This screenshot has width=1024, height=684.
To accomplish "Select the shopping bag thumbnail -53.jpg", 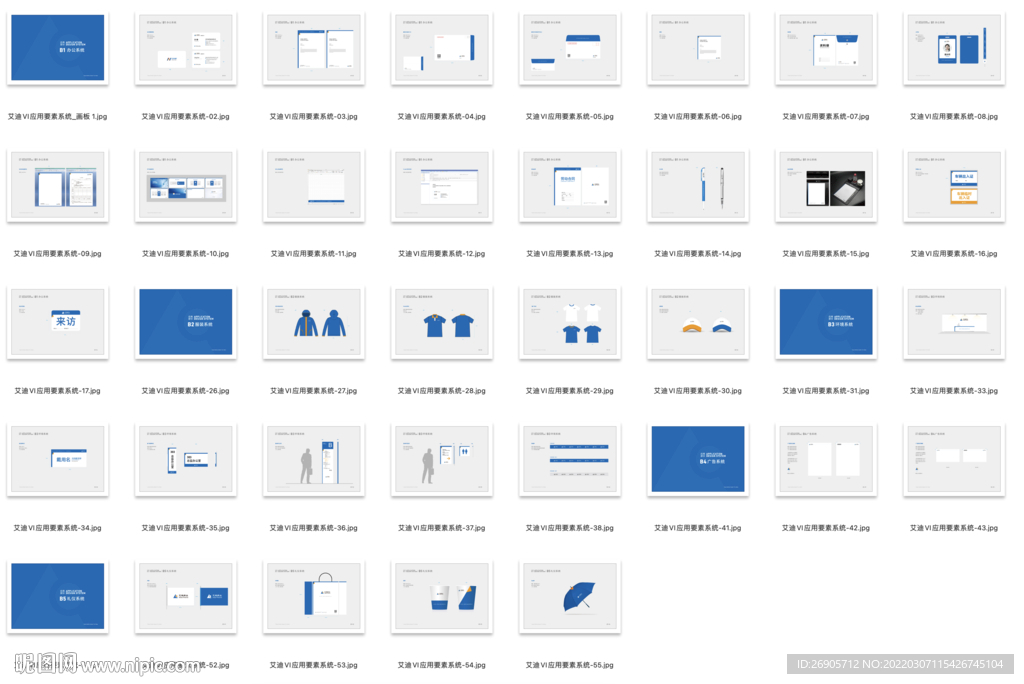I will click(313, 596).
